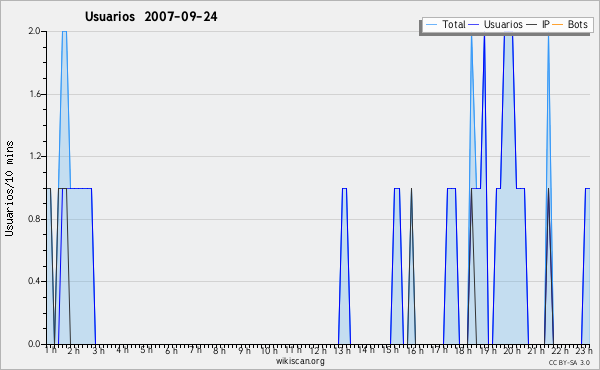Click the "10 h" x-axis label

point(269,350)
